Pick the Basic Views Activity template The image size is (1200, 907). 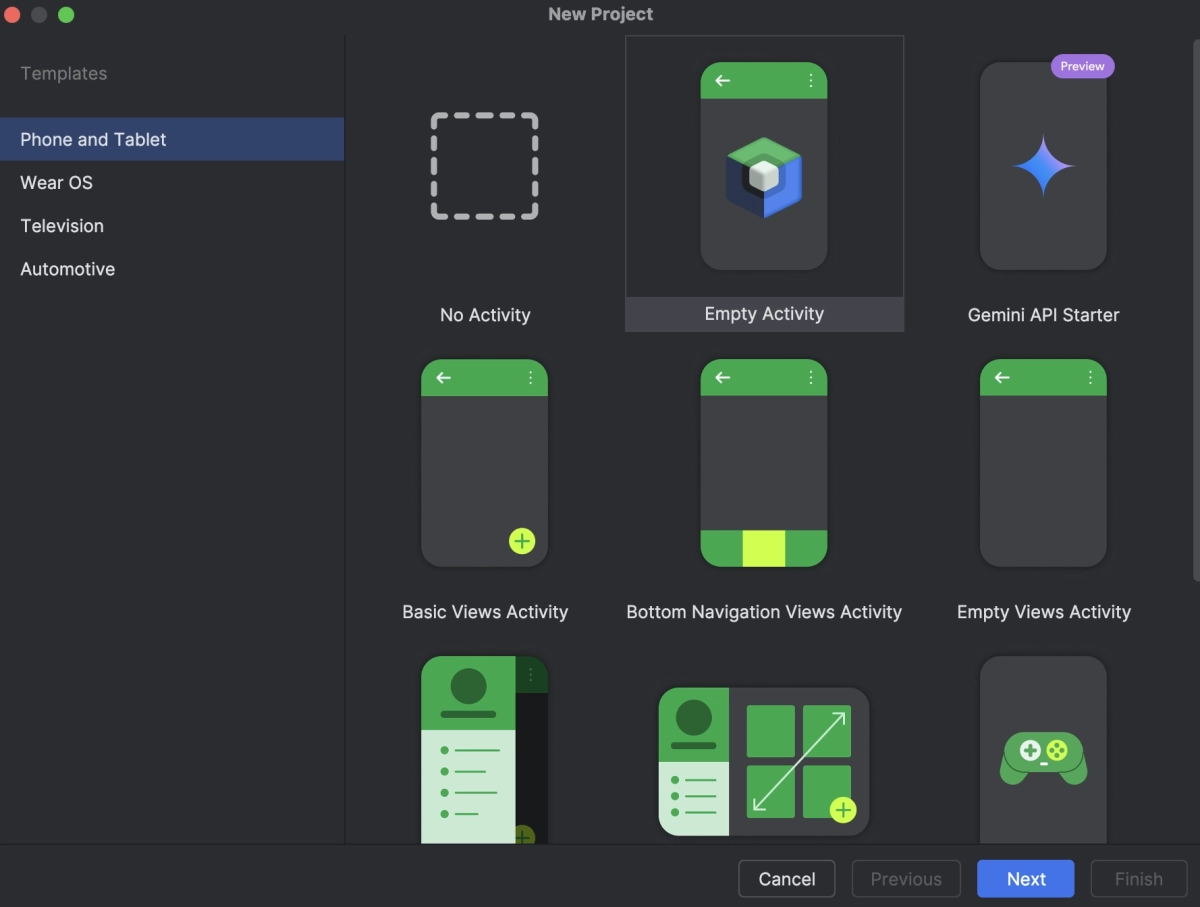point(484,463)
